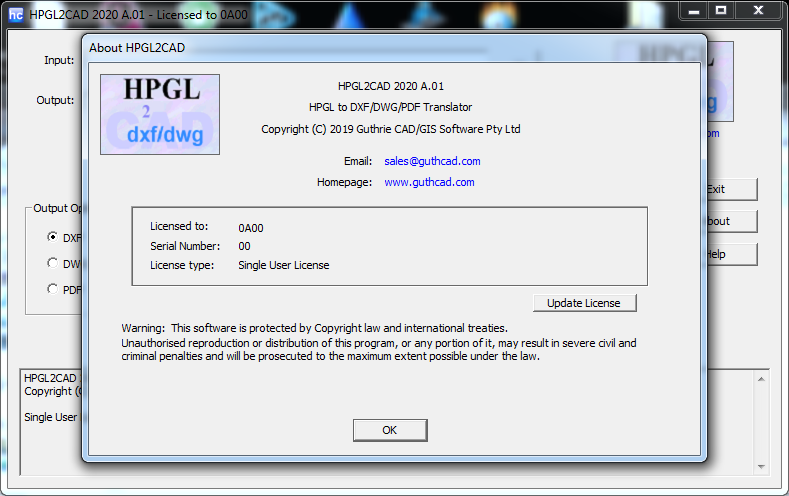Screen dimensions: 789x496
Task: Click the hc application icon in title bar
Action: click(x=16, y=15)
